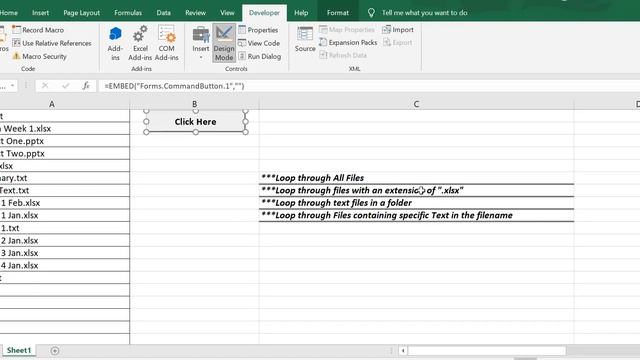The height and width of the screenshot is (360, 640).
Task: Click the Click Here command button
Action: point(196,122)
